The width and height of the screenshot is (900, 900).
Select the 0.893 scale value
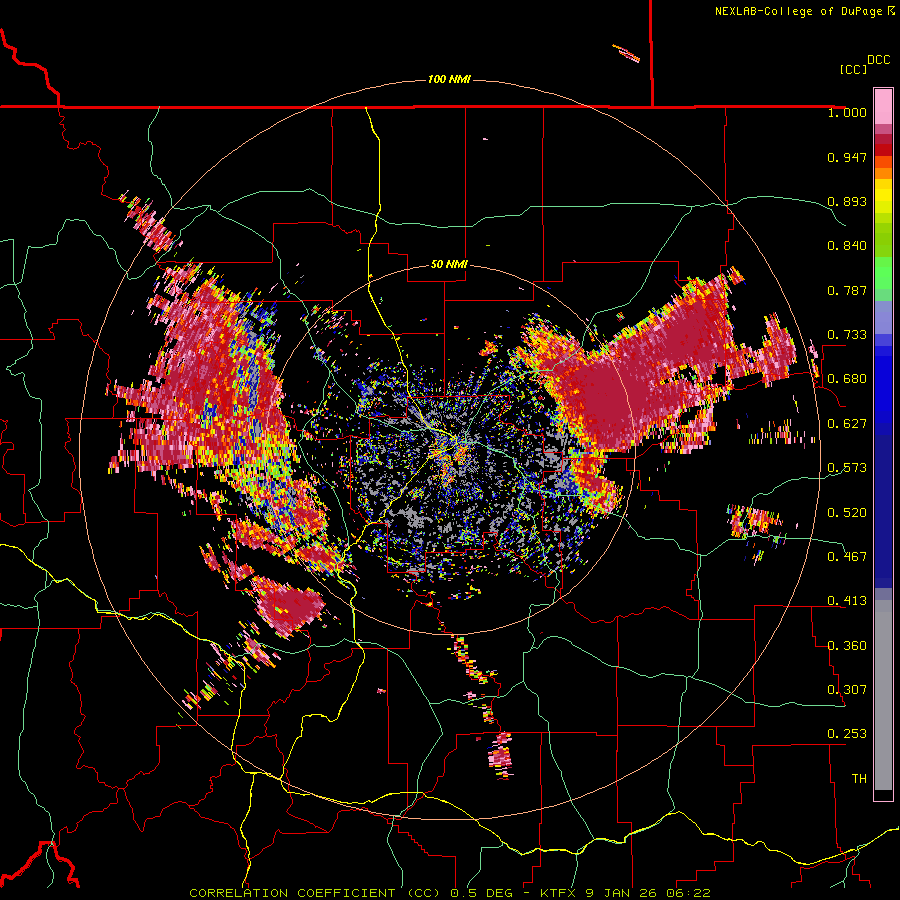pos(847,201)
